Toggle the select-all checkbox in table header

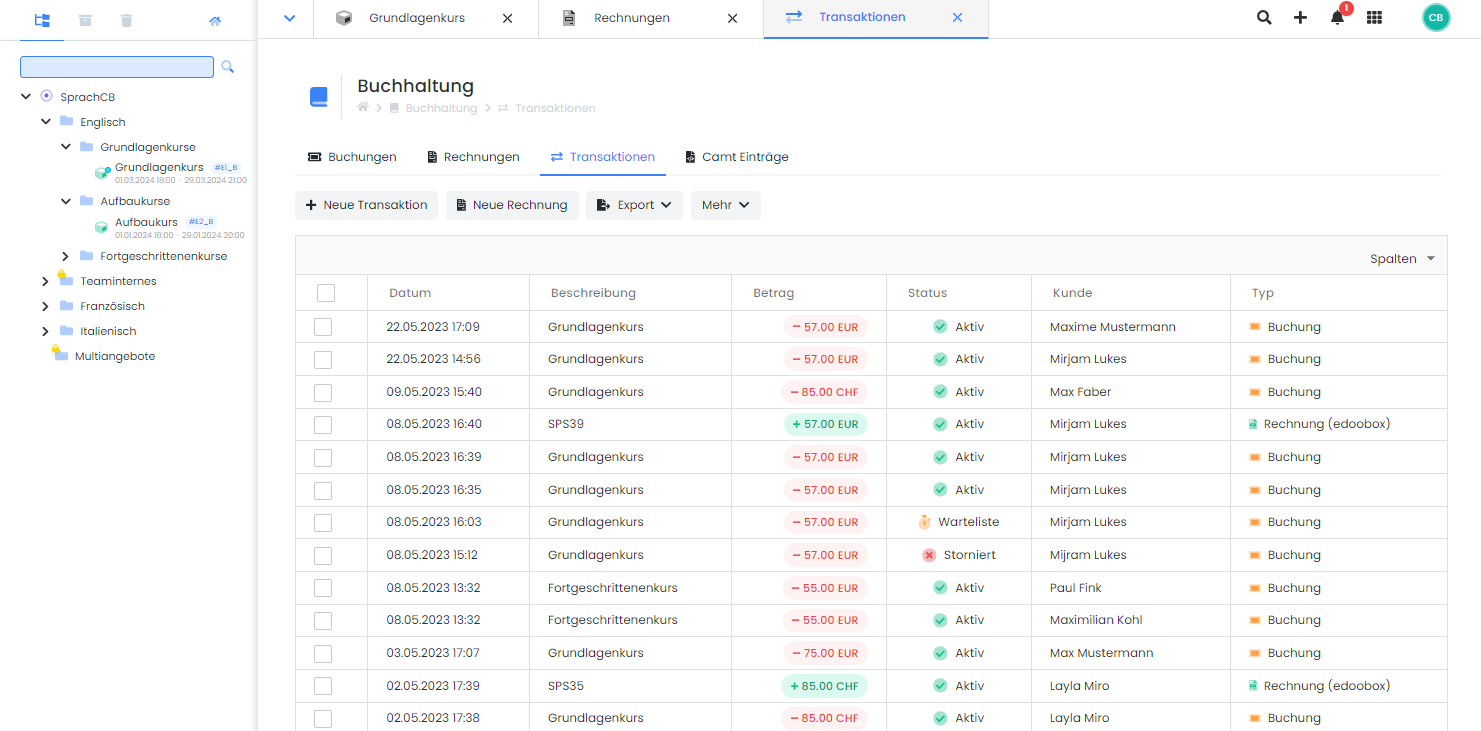click(326, 293)
